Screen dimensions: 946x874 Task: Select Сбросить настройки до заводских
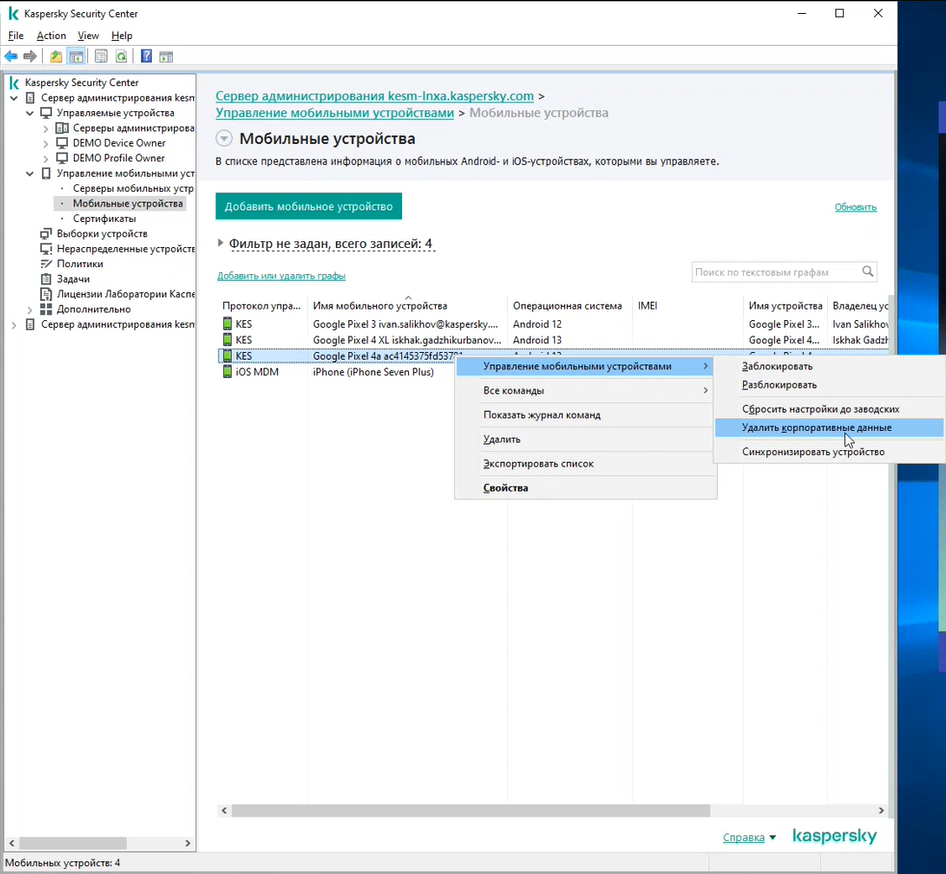click(x=829, y=409)
